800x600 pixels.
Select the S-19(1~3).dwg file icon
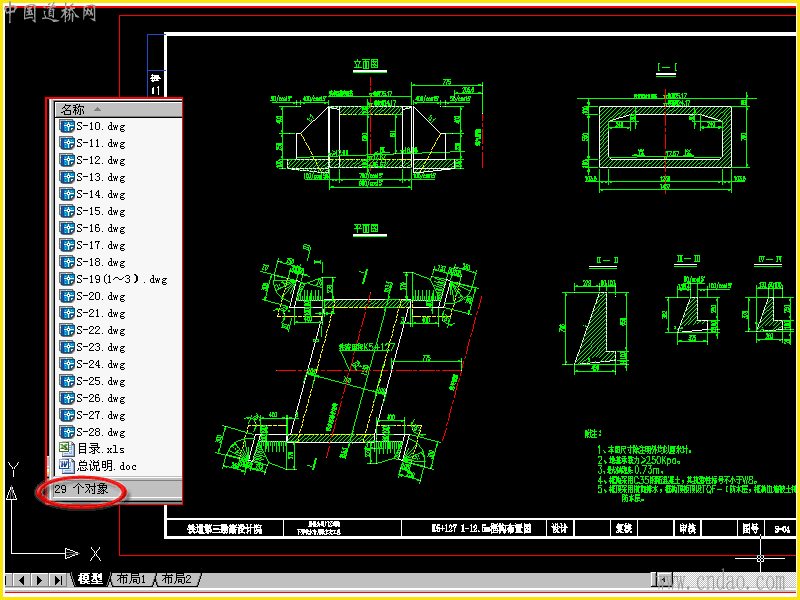[x=67, y=279]
